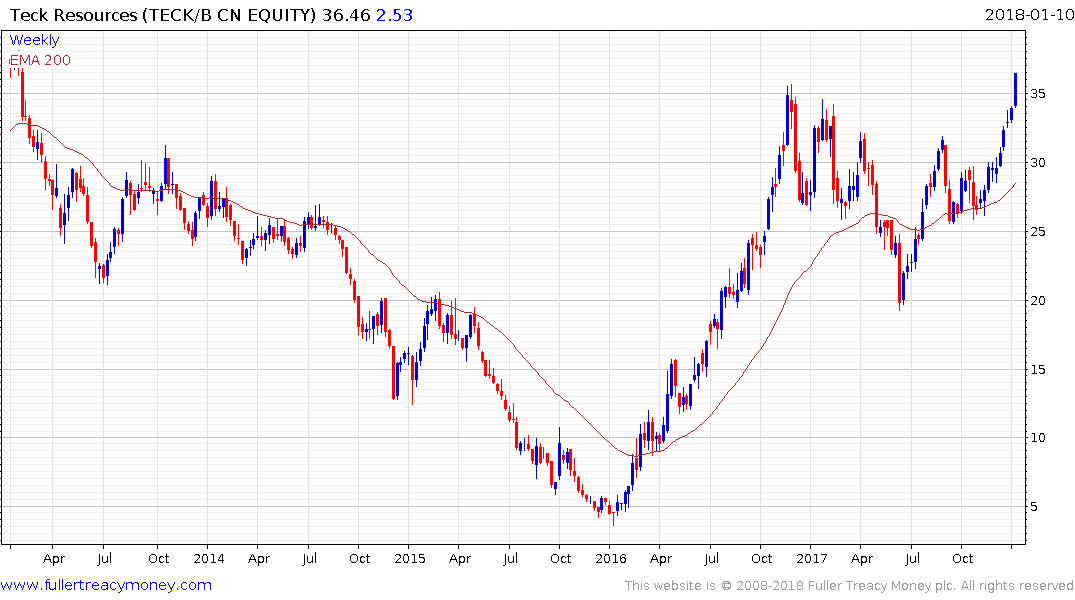
Task: Select the last price value 36.46
Action: pyautogui.click(x=346, y=15)
